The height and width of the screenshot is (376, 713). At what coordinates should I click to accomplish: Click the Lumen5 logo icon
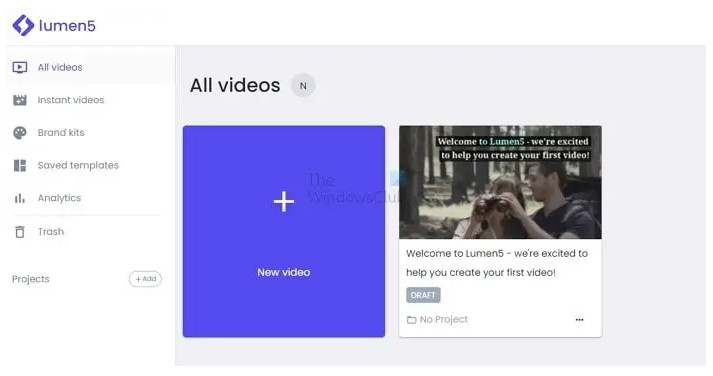coord(23,25)
